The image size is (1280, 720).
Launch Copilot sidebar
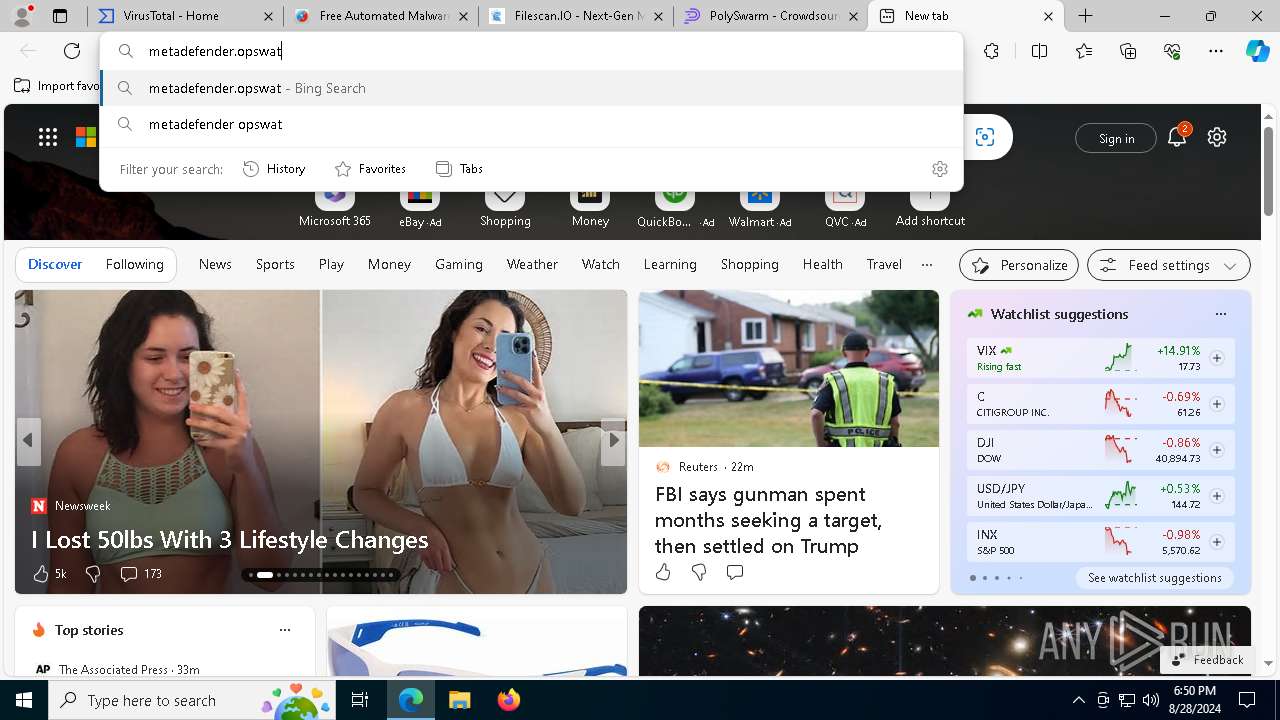point(1257,51)
